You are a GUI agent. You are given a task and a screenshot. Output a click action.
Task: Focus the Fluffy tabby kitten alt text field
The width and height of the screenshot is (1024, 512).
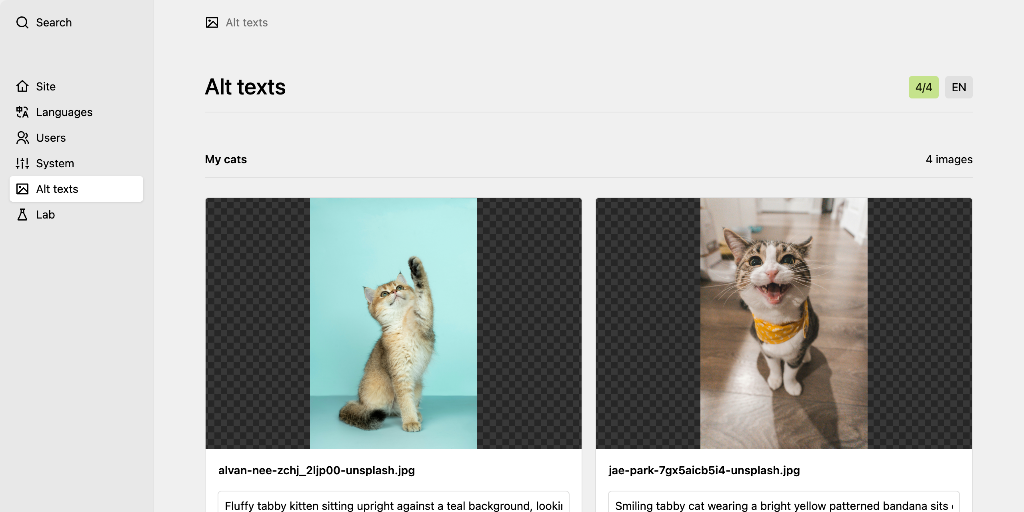(x=393, y=503)
